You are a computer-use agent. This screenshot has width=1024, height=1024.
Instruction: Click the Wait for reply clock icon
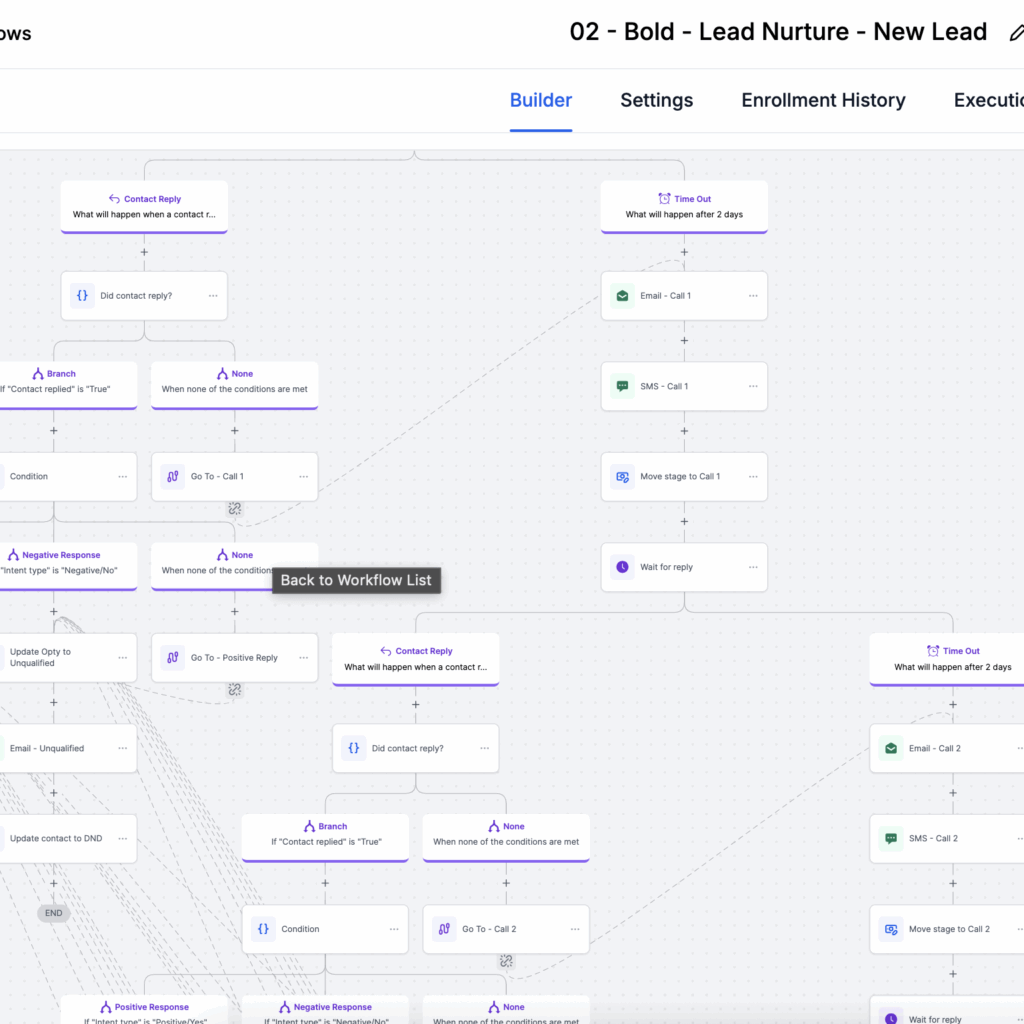[x=622, y=567]
